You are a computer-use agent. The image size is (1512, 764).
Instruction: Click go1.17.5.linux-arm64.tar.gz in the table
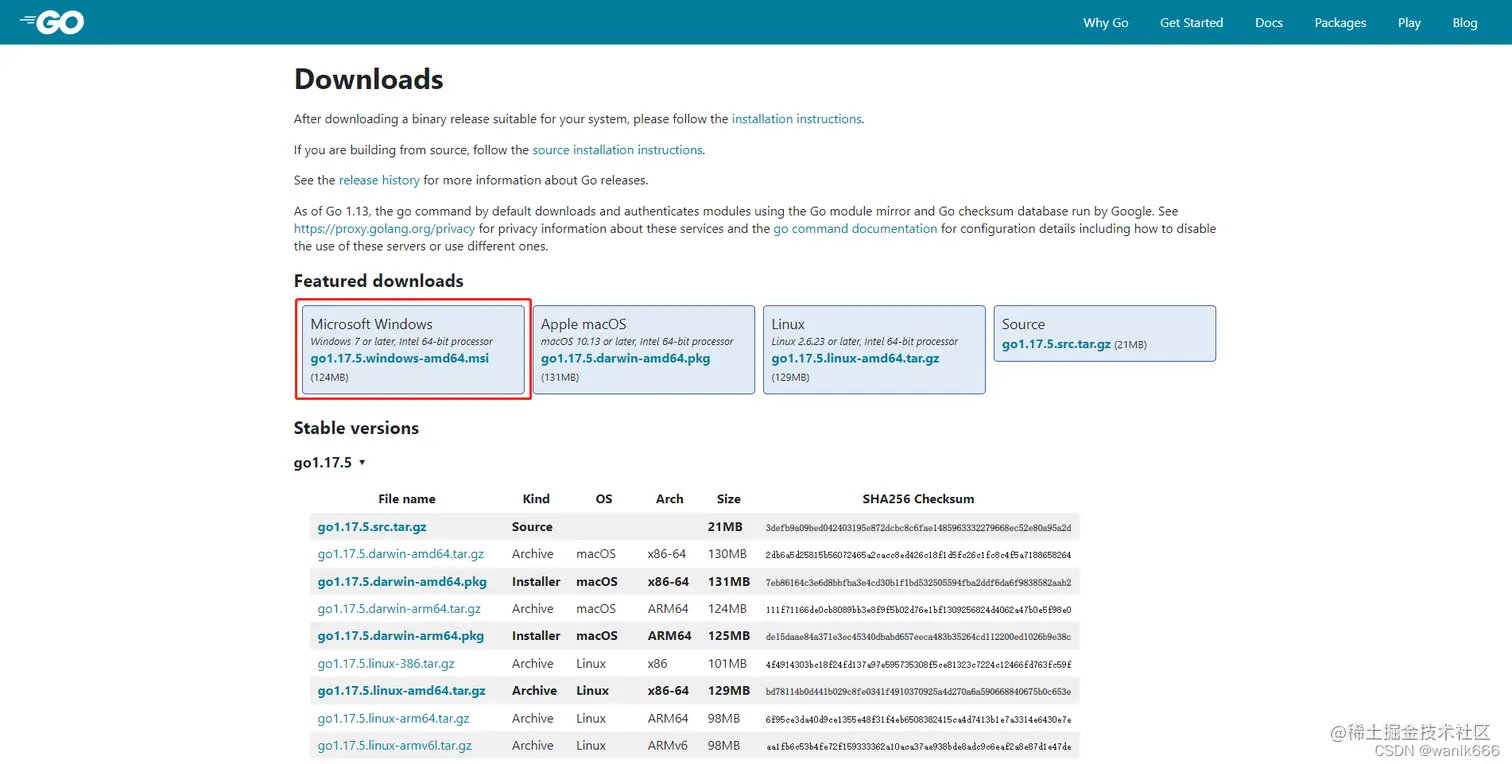(x=393, y=719)
